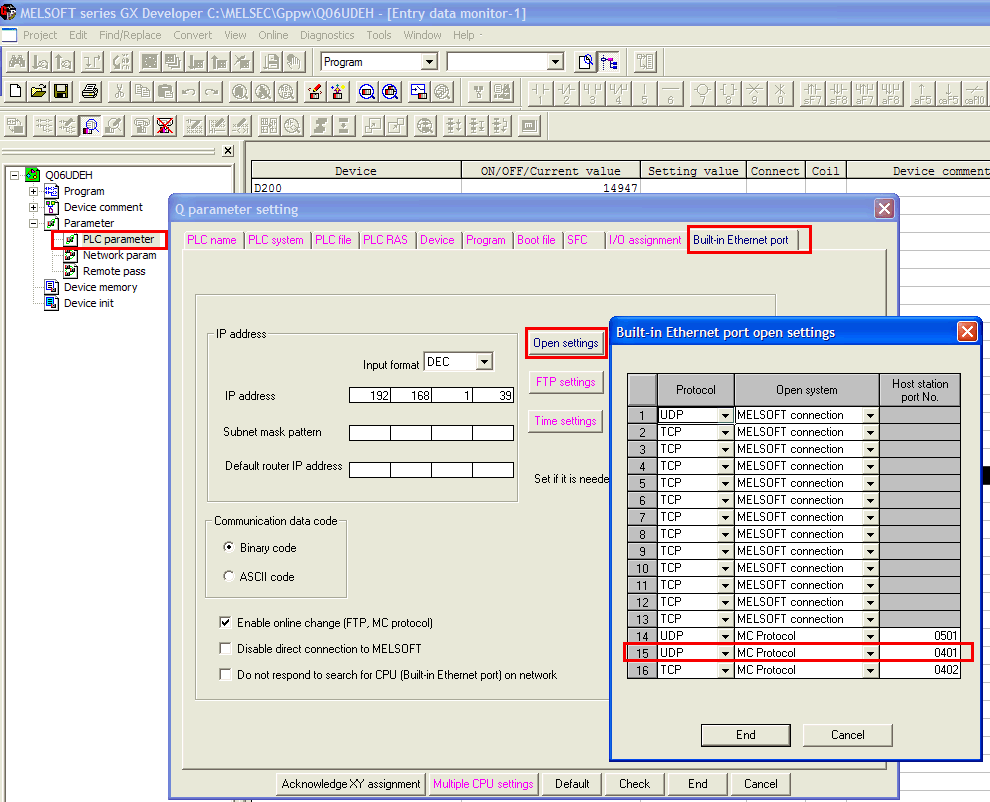Click the monitor mode magnifier icon
990x802 pixels.
click(x=91, y=126)
